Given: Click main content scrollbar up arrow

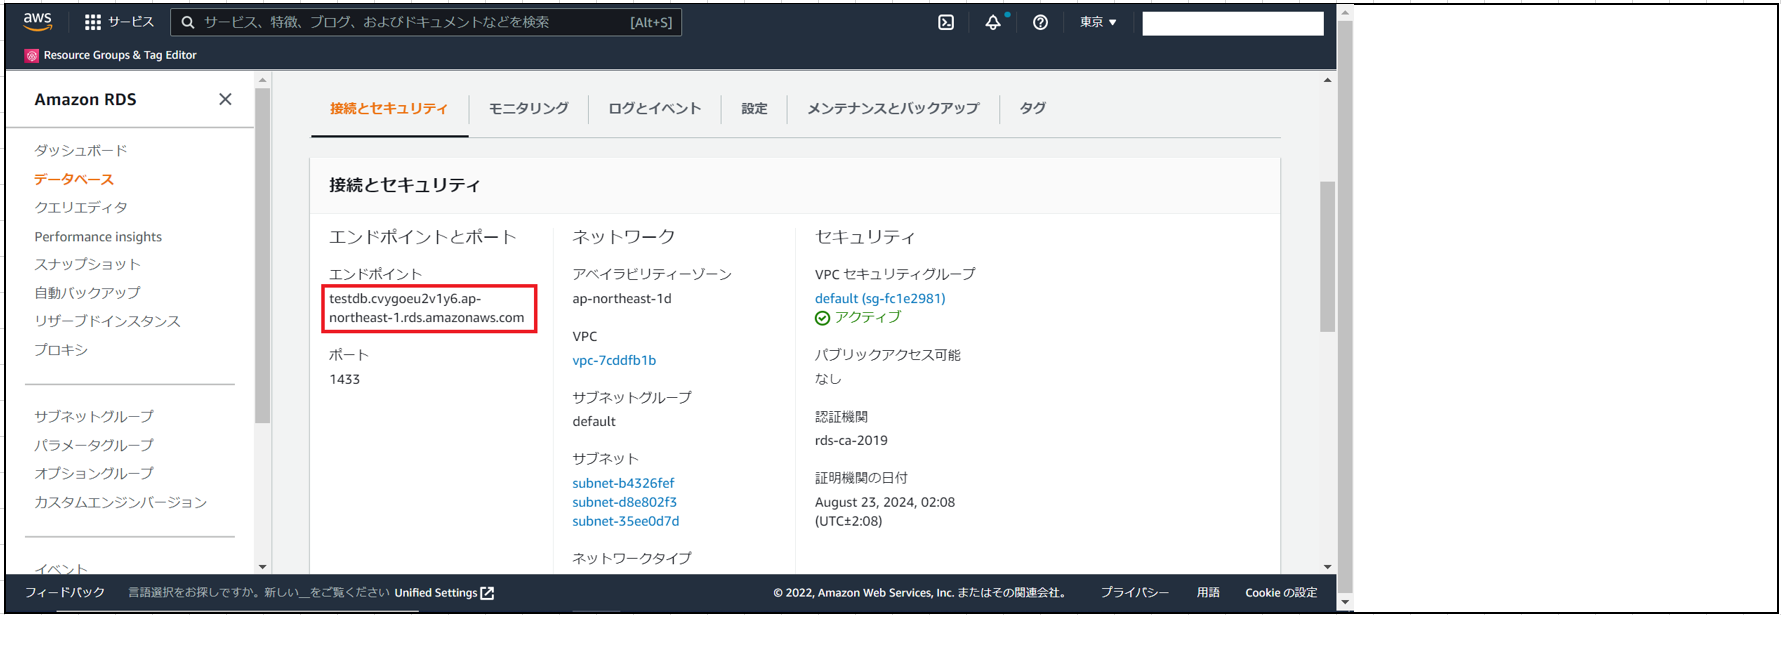Looking at the screenshot, I should pyautogui.click(x=1327, y=80).
